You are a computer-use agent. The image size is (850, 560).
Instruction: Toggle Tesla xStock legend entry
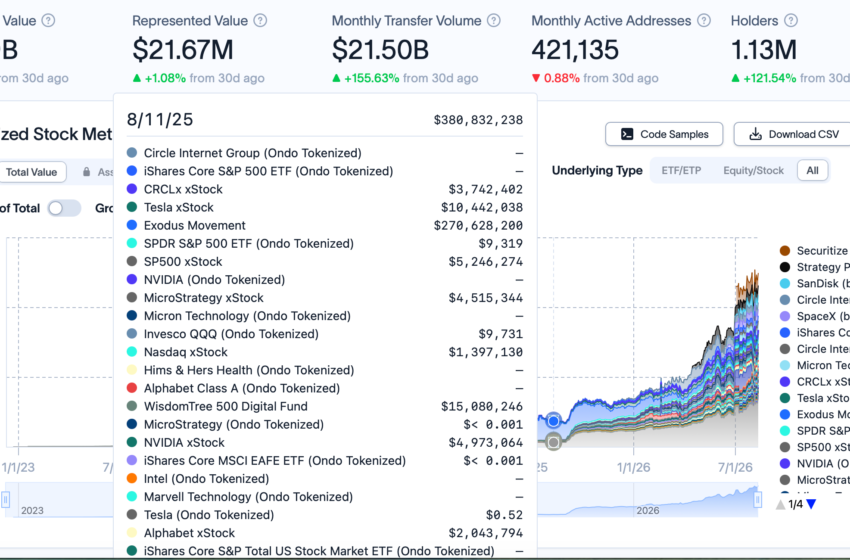814,398
